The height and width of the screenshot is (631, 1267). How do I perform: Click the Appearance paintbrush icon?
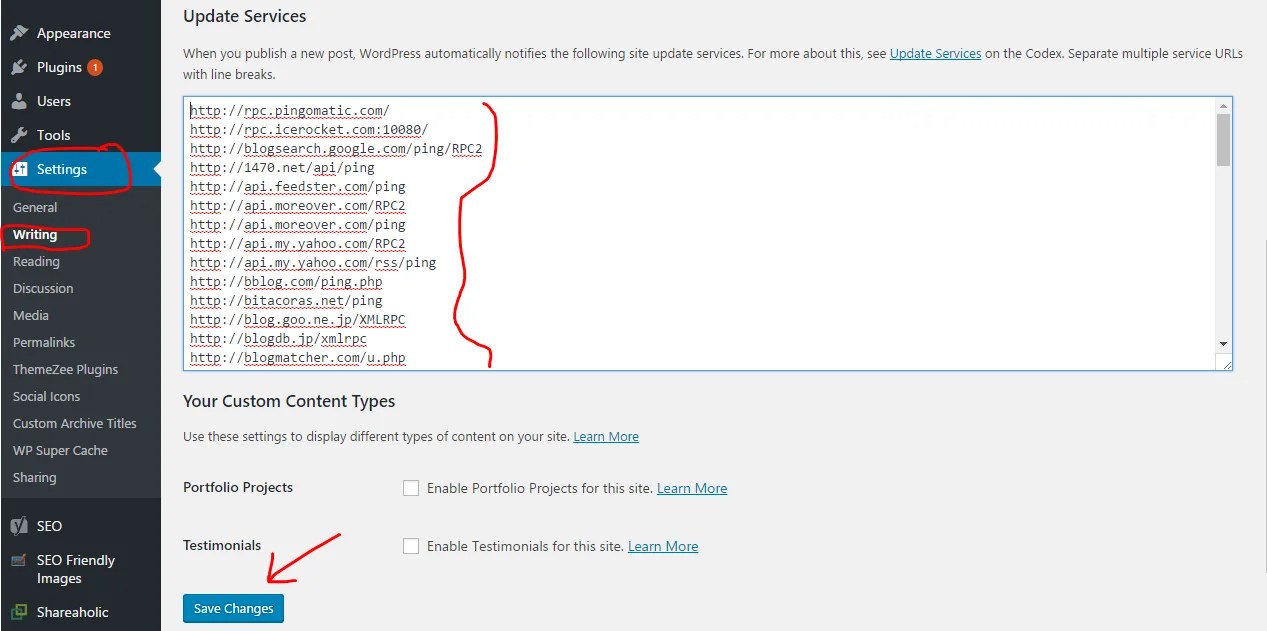[x=19, y=33]
